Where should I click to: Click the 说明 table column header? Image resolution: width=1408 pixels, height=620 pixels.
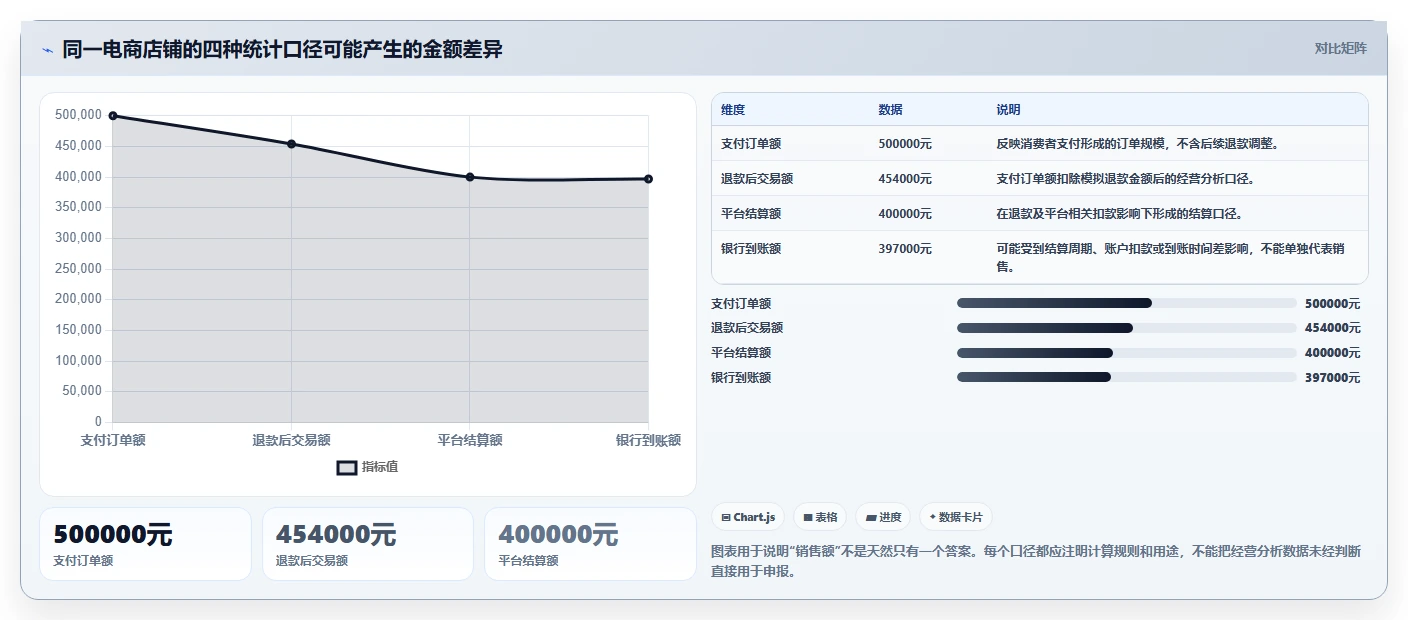(x=1008, y=110)
